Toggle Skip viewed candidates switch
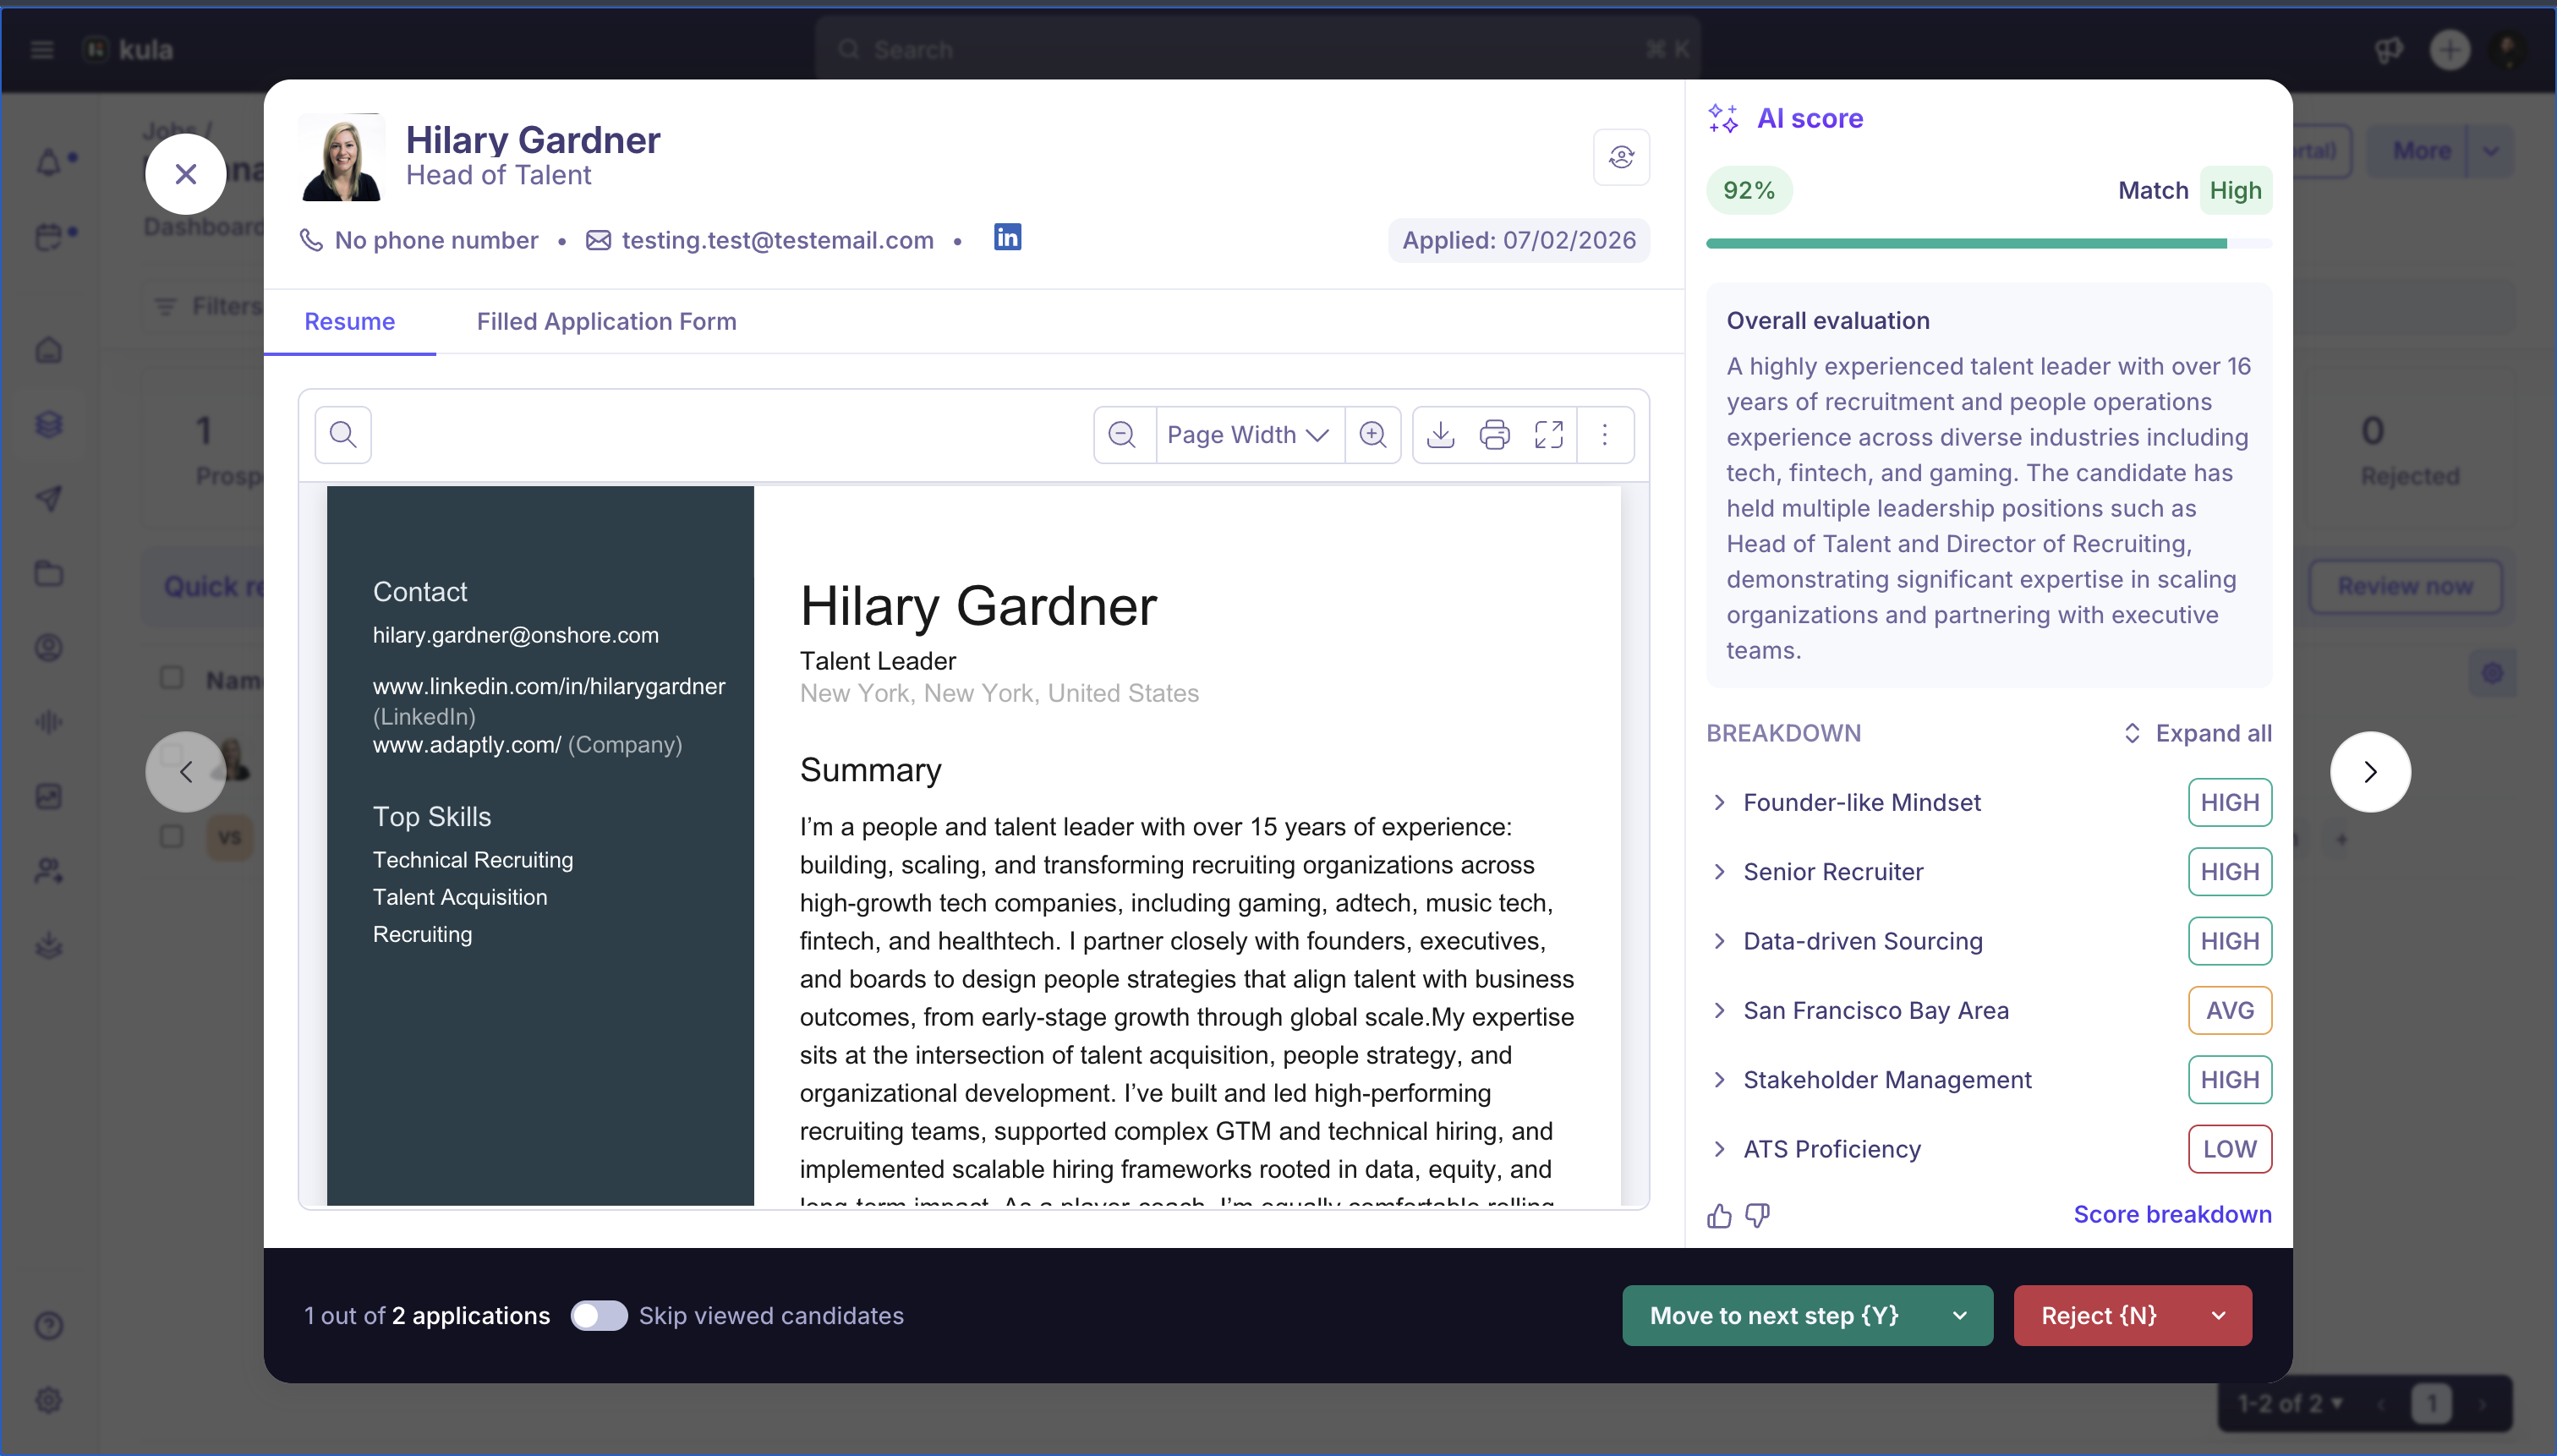 pos(598,1315)
